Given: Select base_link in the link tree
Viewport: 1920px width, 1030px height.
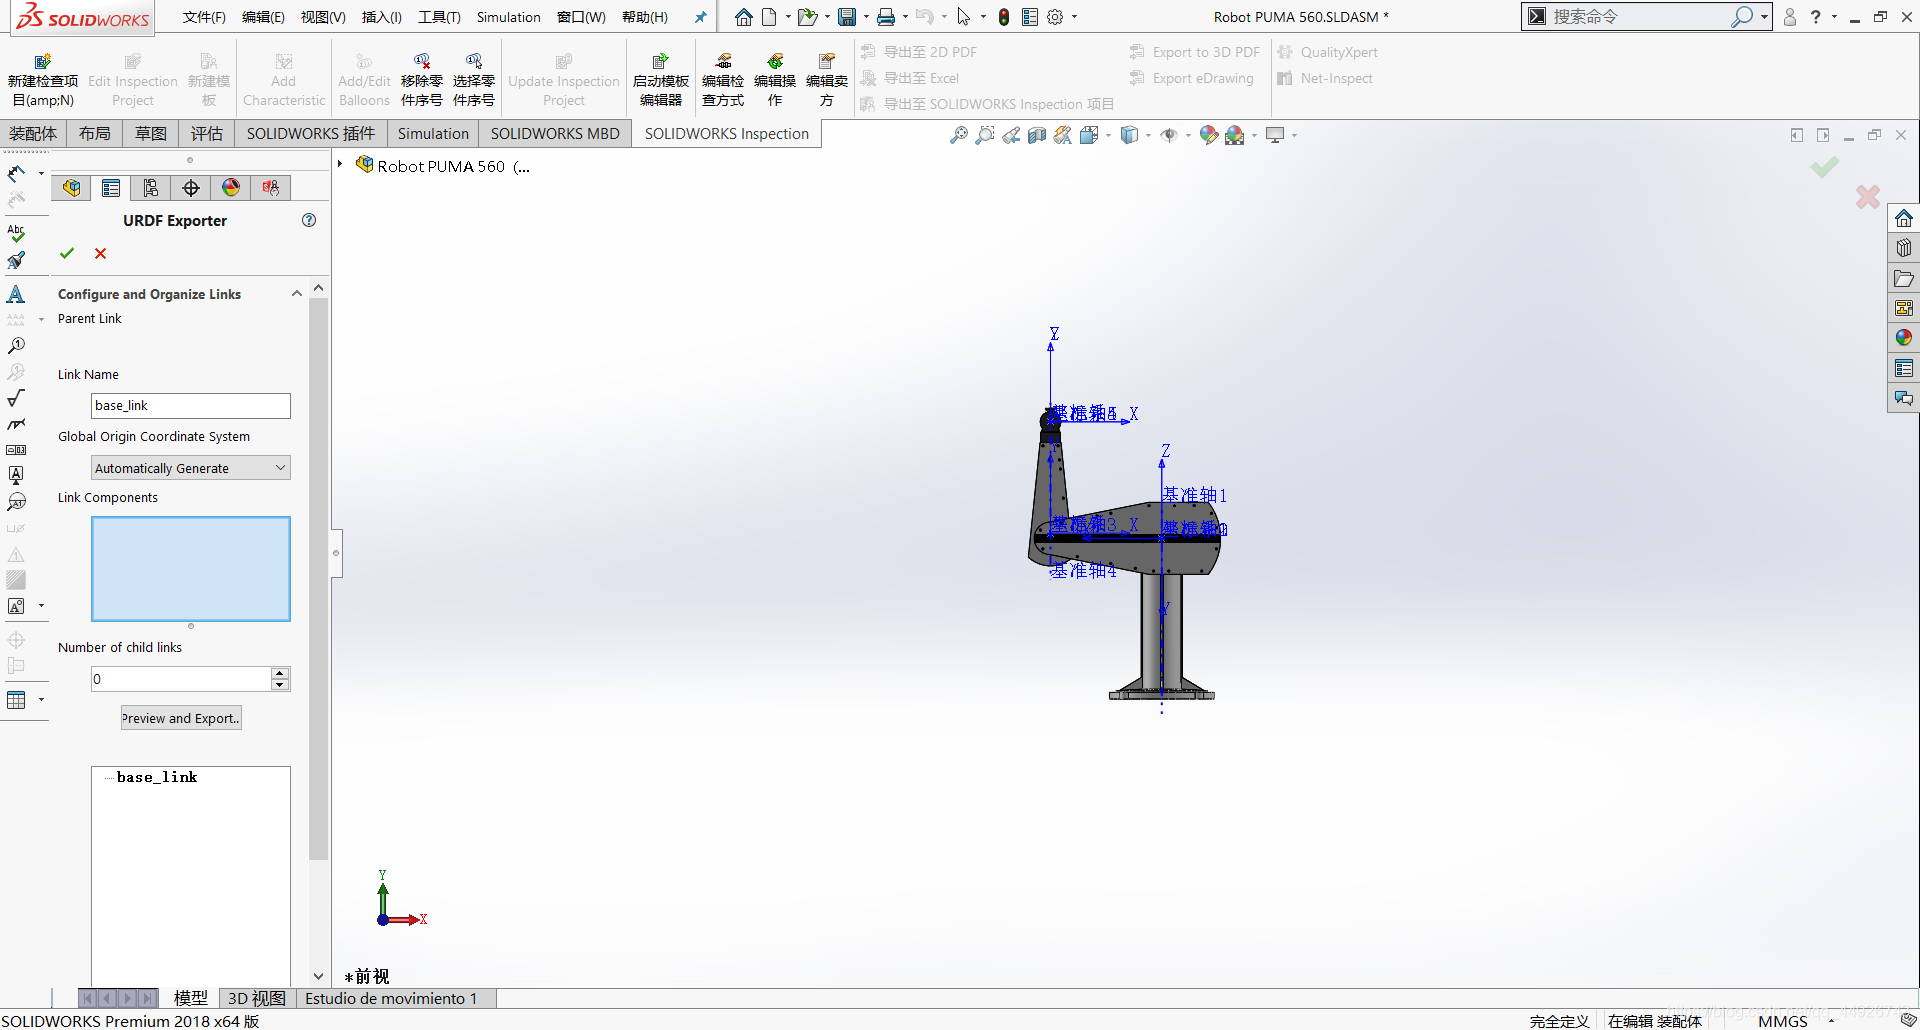Looking at the screenshot, I should [157, 777].
